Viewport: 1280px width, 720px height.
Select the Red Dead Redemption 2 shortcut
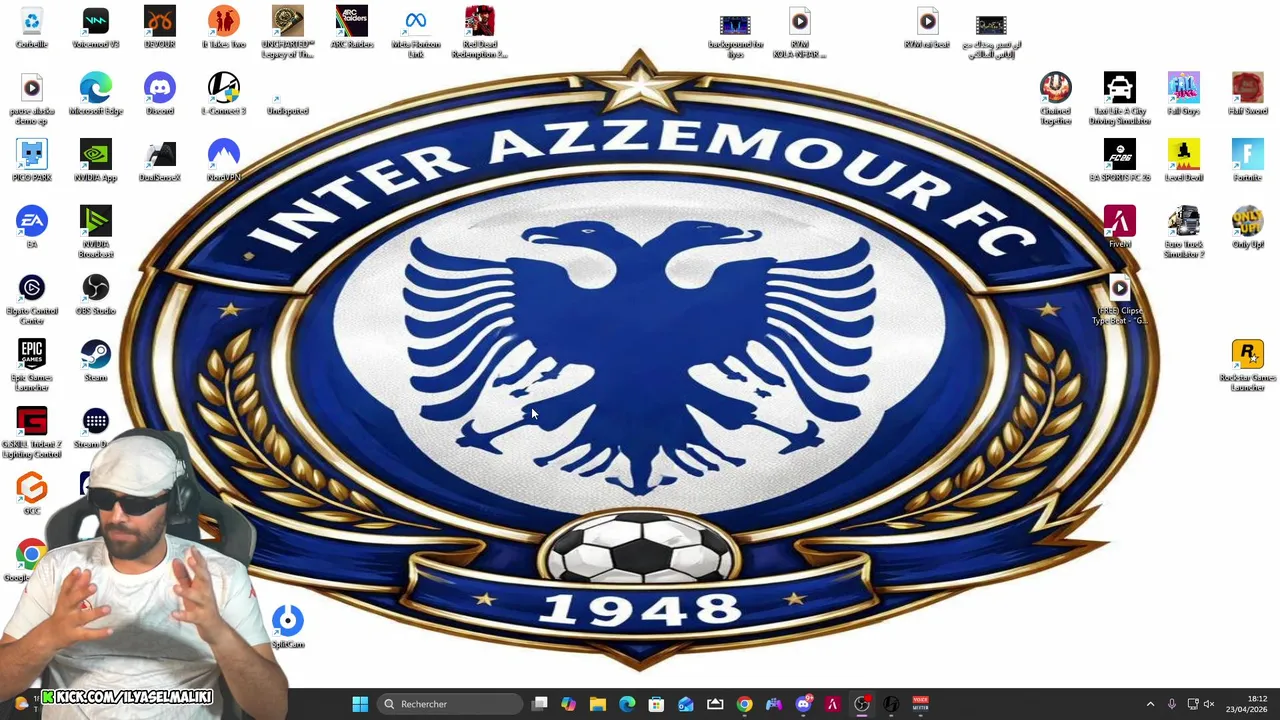(480, 32)
